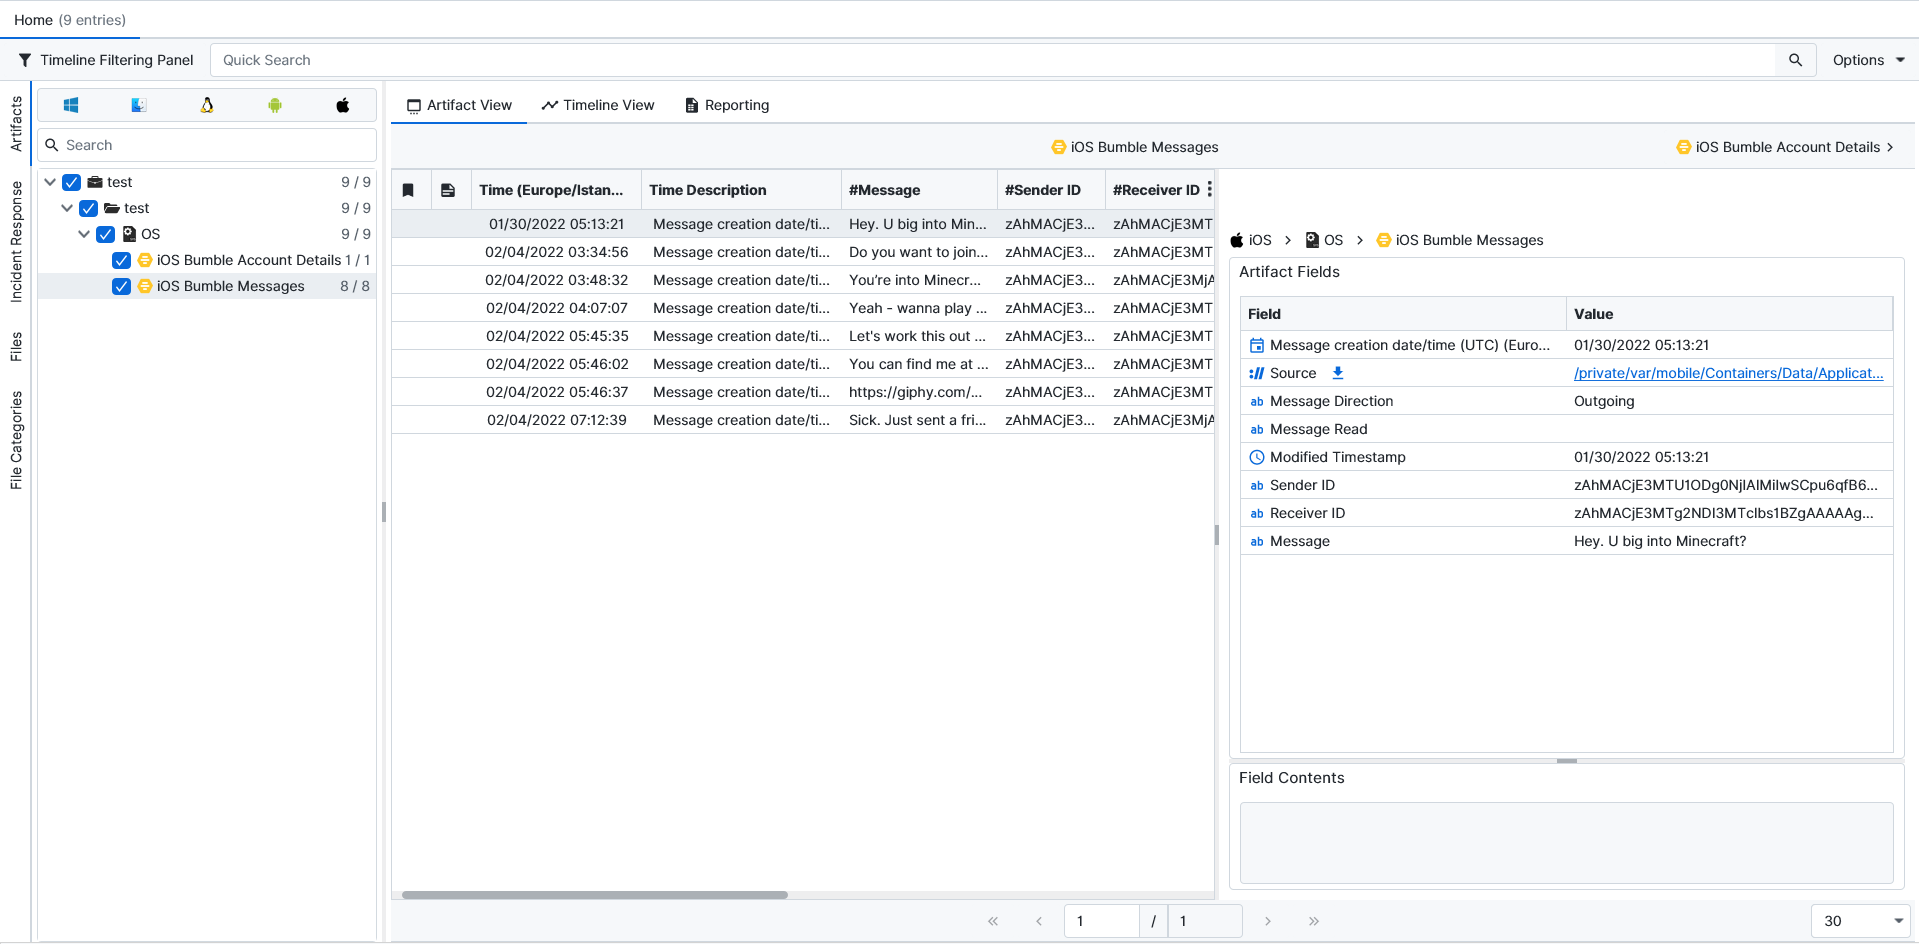Viewport: 1919px width, 944px height.
Task: Select the Windows platform filter icon
Action: coord(71,105)
